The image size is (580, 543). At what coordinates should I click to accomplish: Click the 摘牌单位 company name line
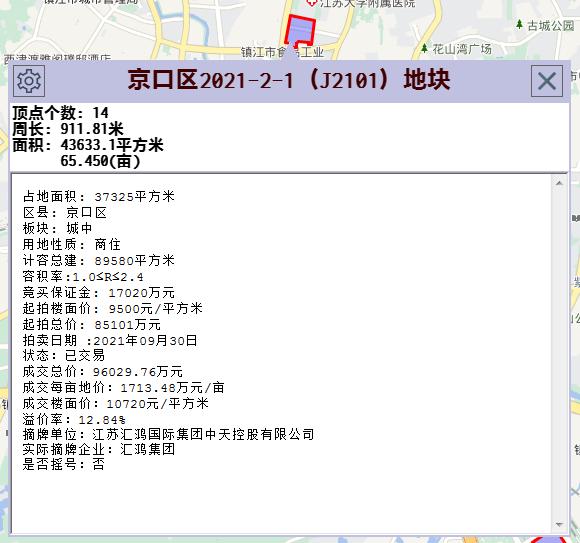(168, 434)
